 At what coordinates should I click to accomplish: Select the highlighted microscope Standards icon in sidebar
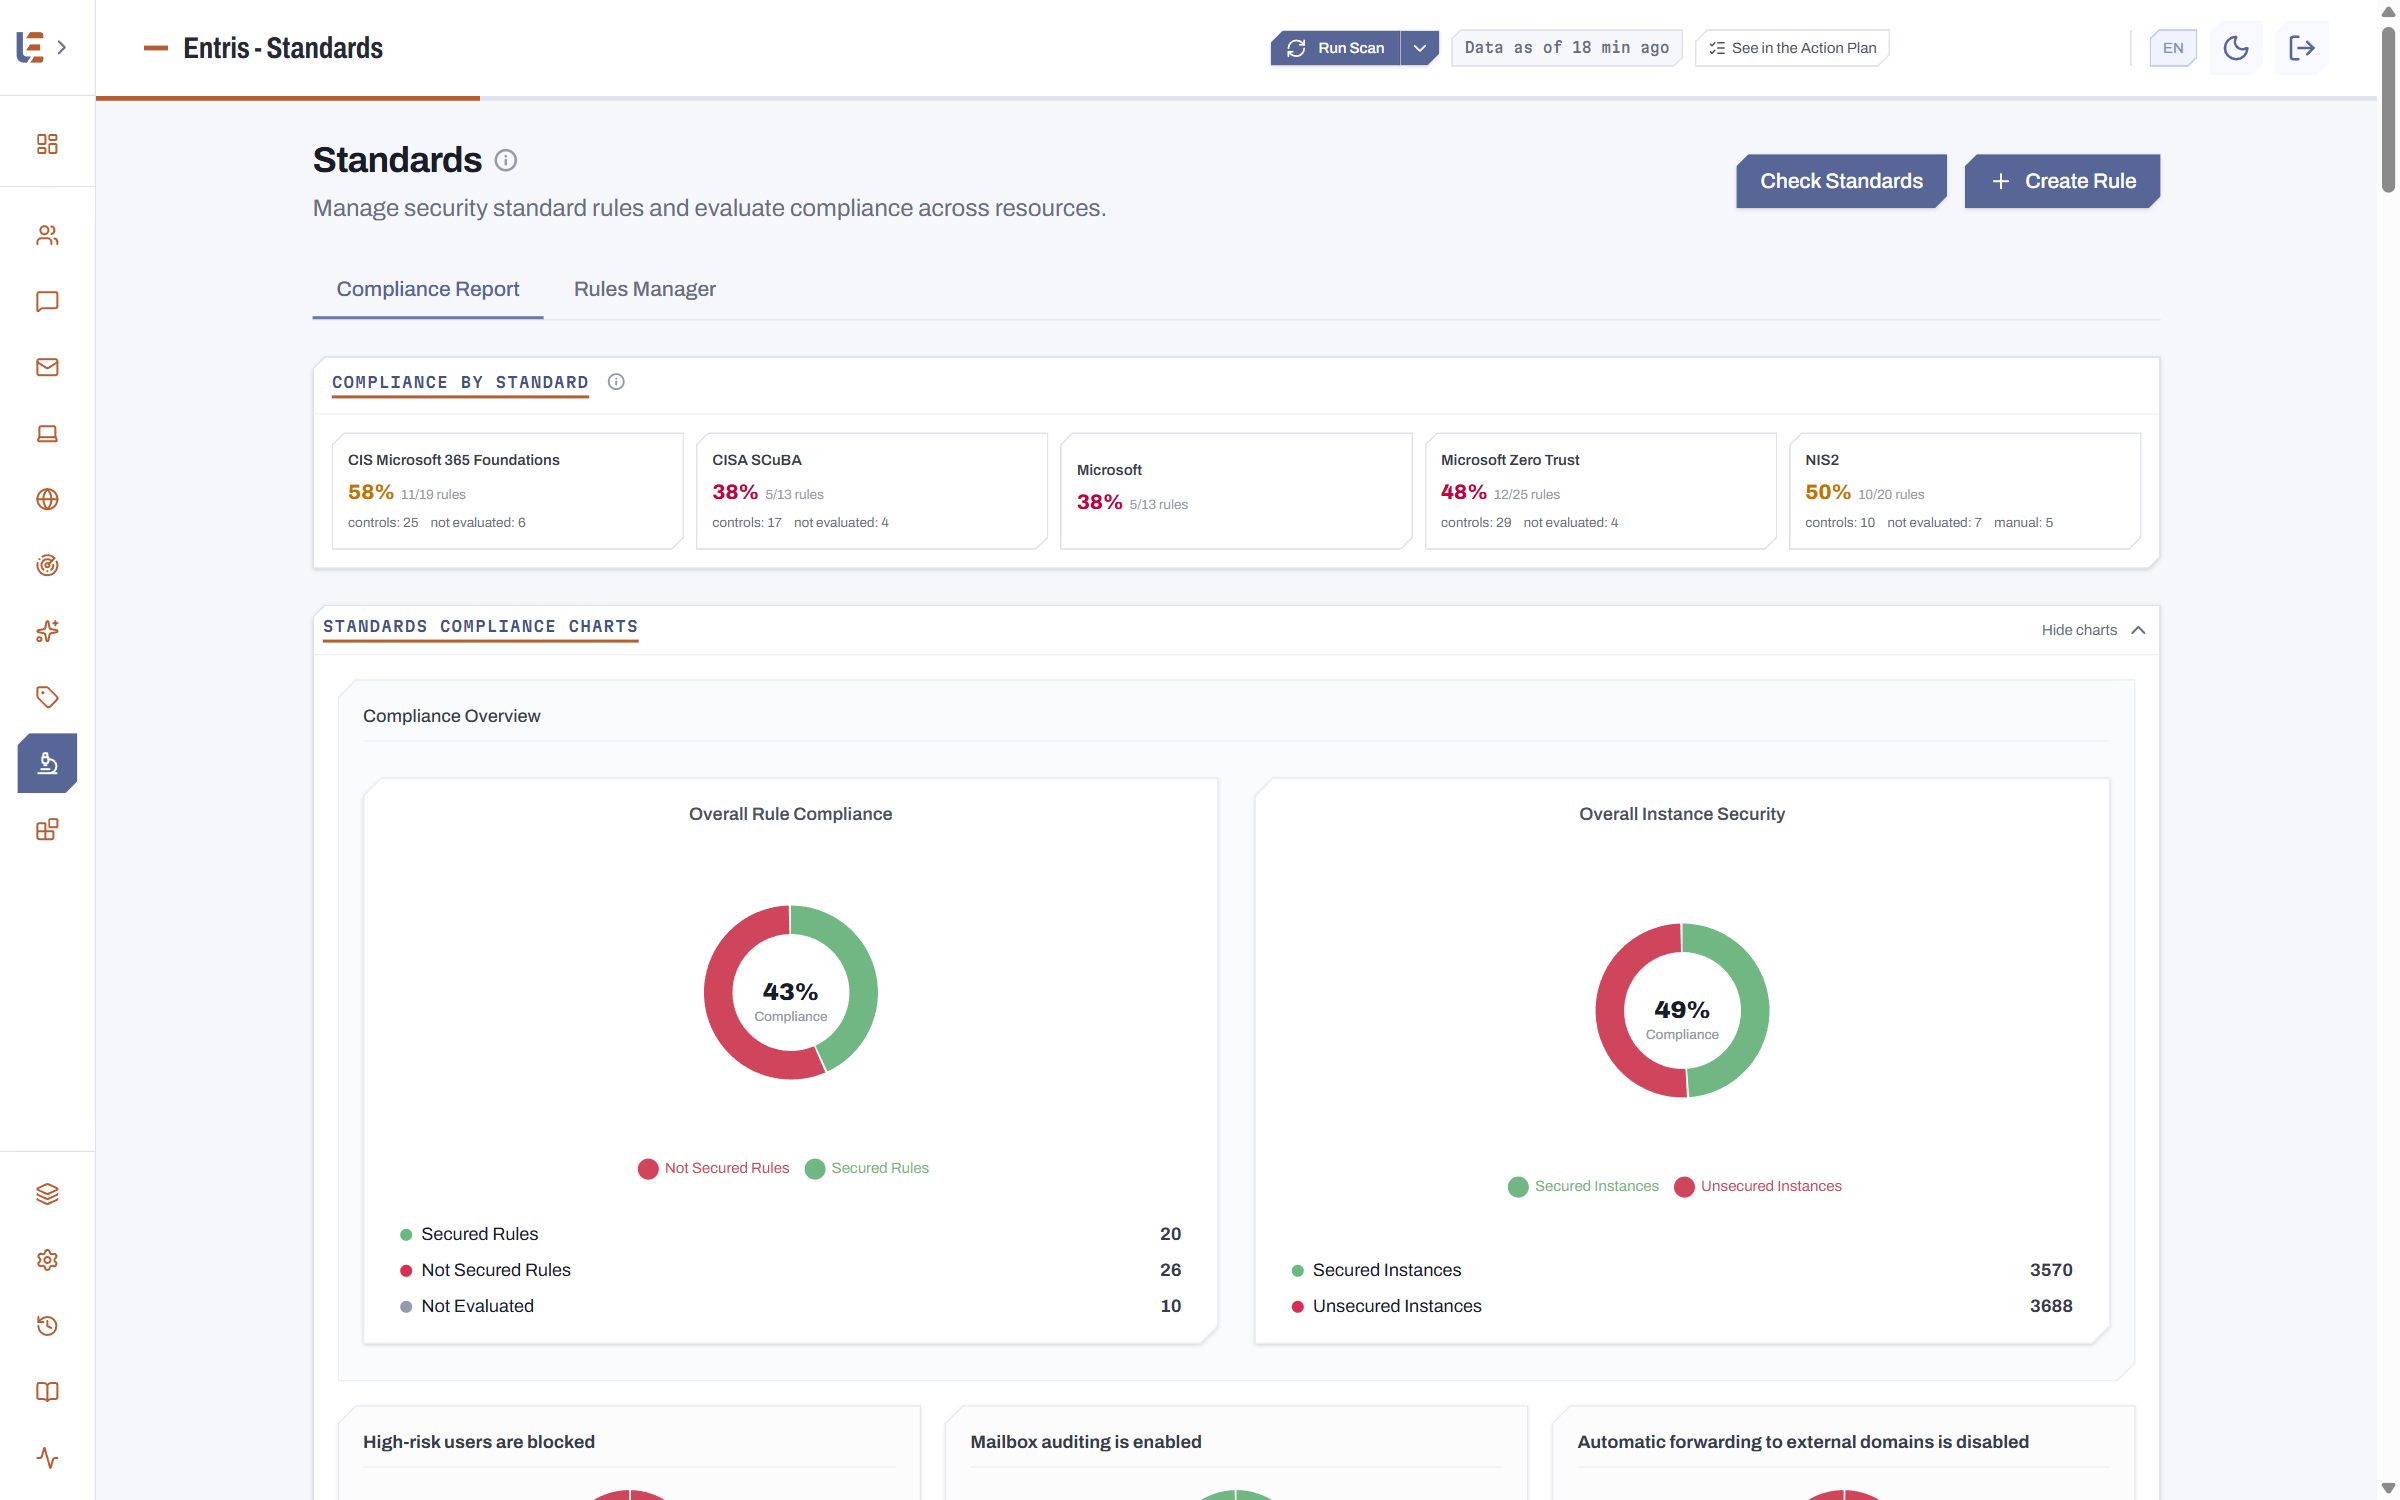[47, 763]
